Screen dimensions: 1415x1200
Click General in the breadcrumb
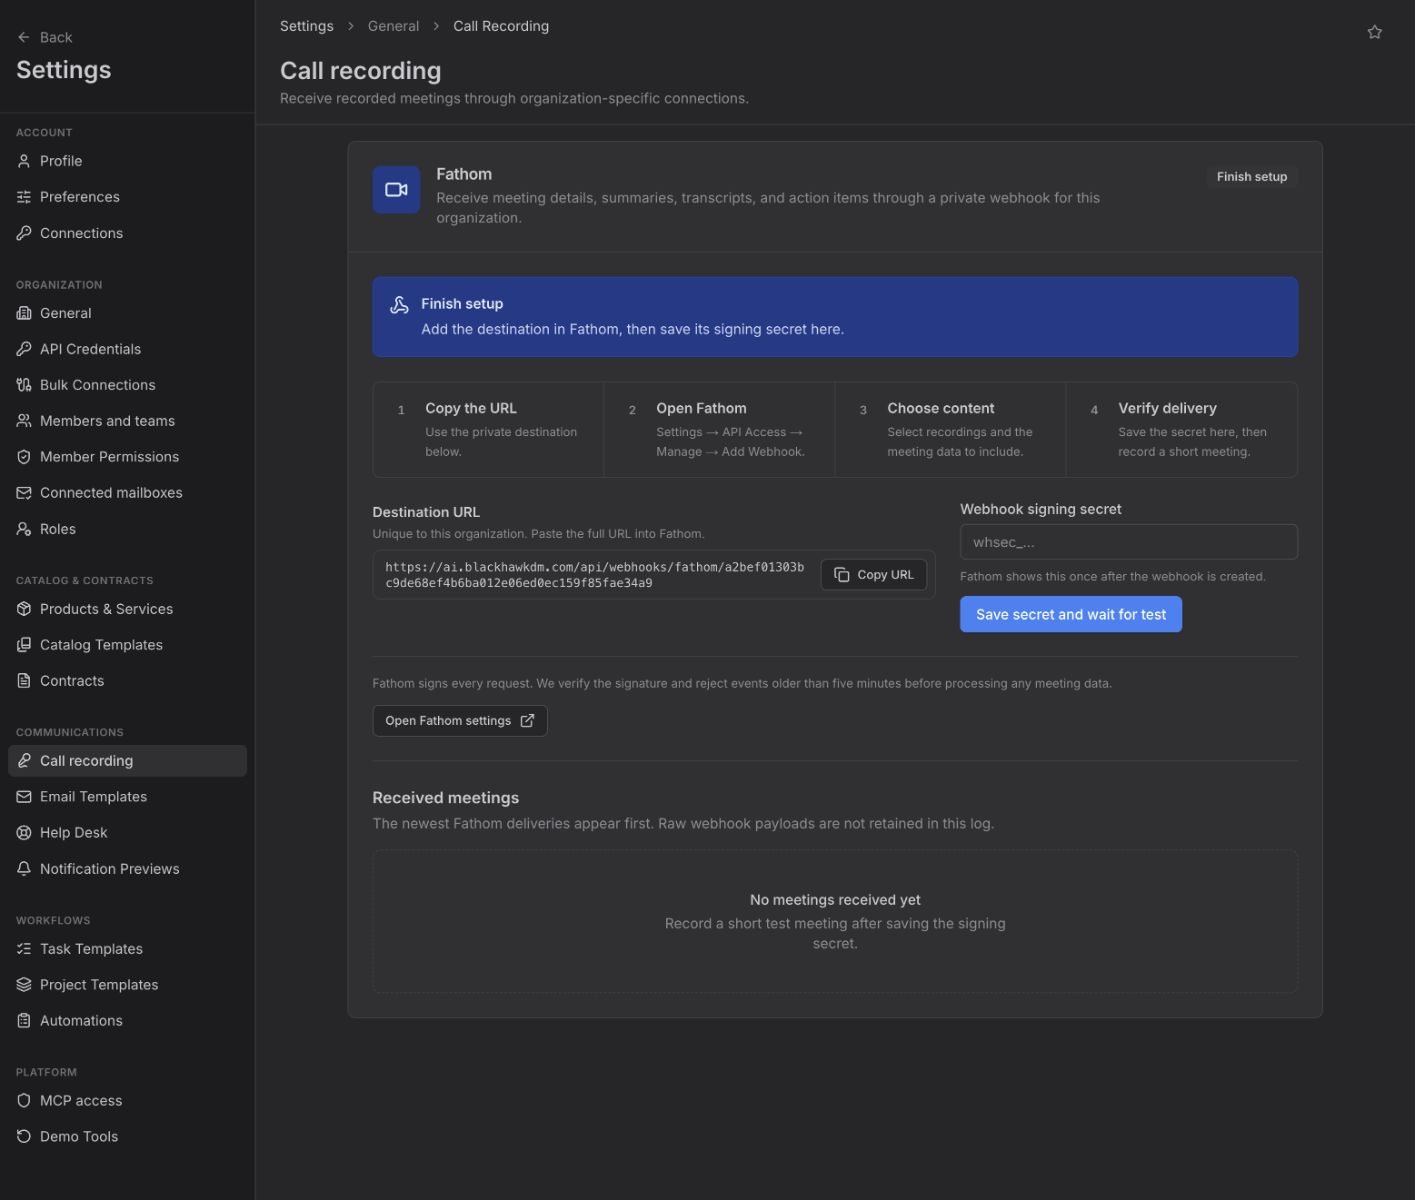[x=393, y=26]
